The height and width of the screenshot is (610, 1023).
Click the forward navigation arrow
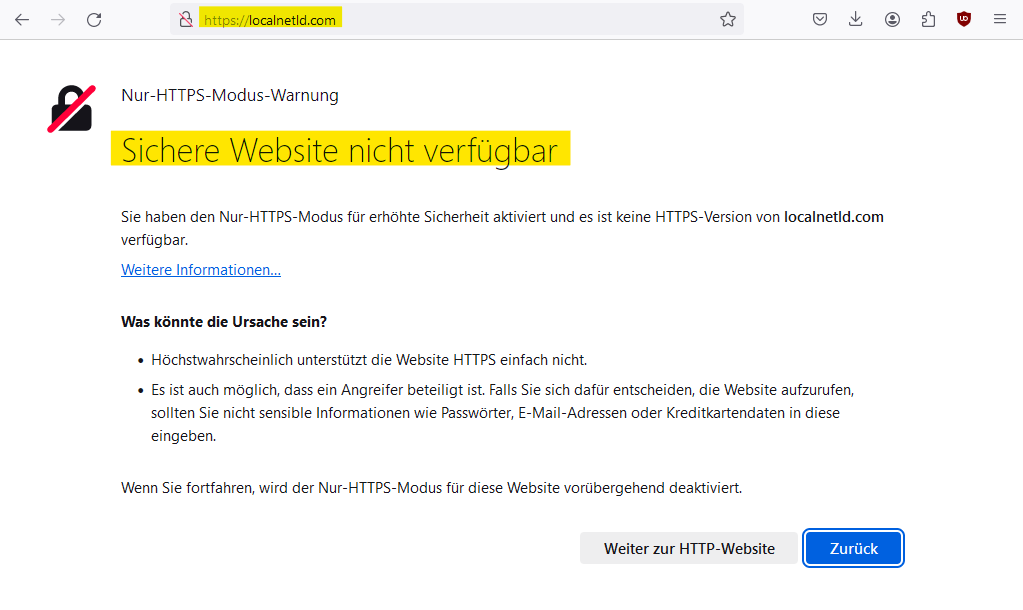[58, 19]
